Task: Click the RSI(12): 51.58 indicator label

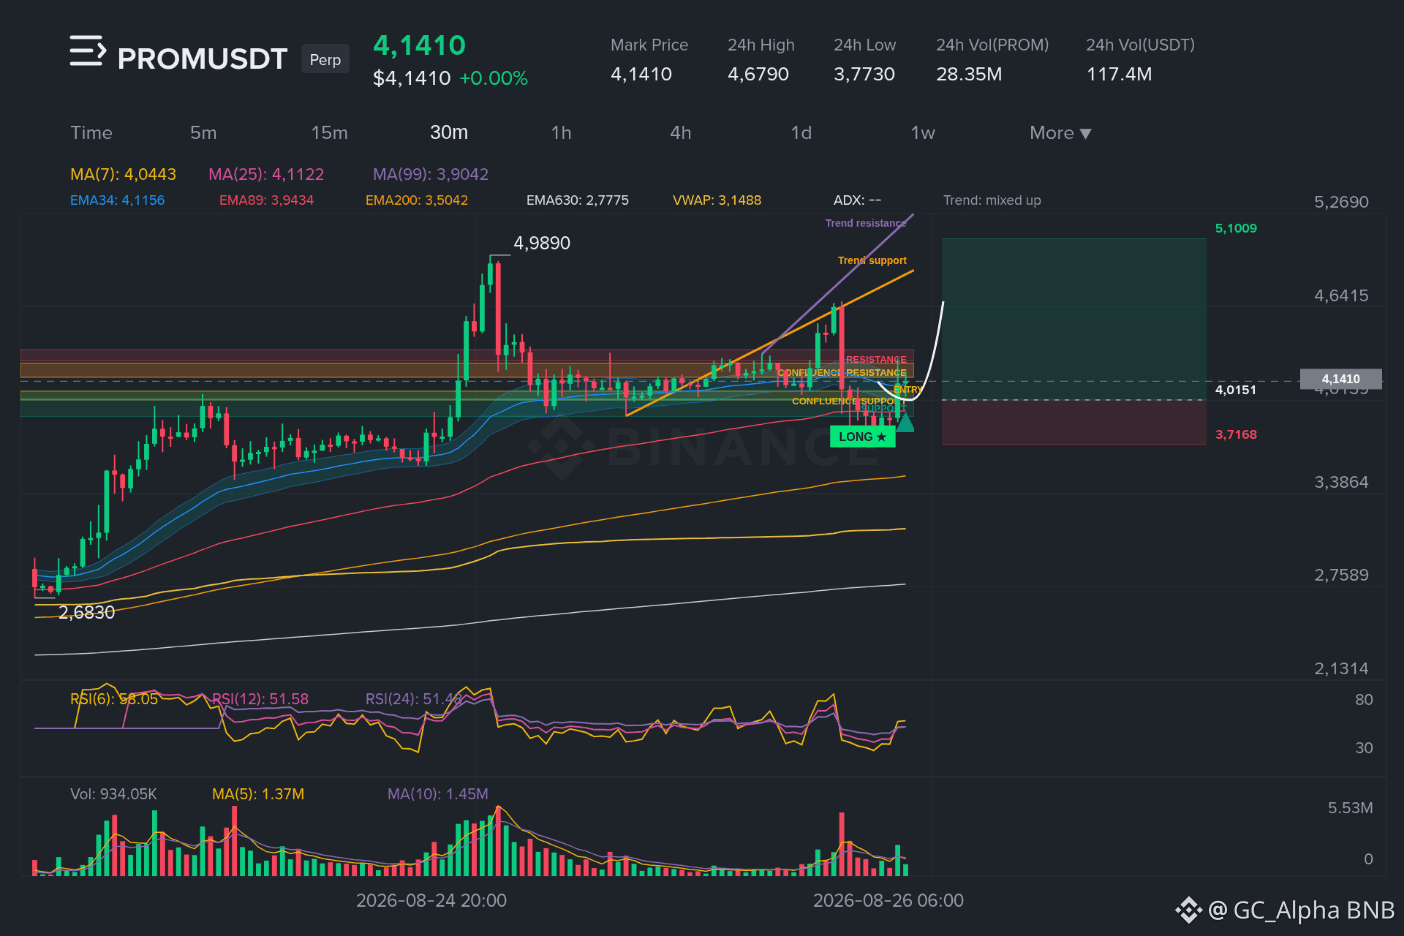Action: point(260,699)
